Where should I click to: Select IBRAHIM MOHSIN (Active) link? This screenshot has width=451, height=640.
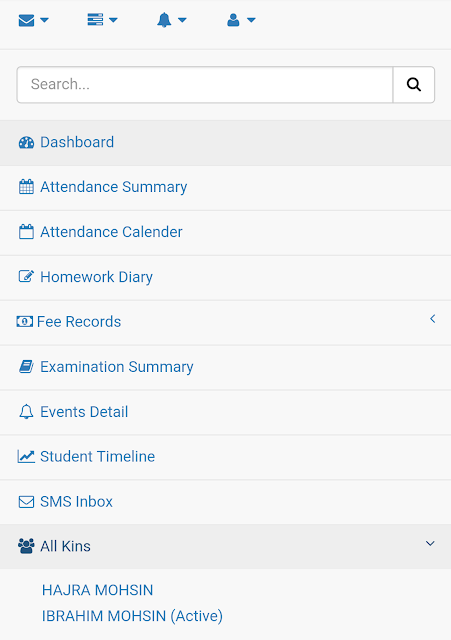[x=132, y=616]
